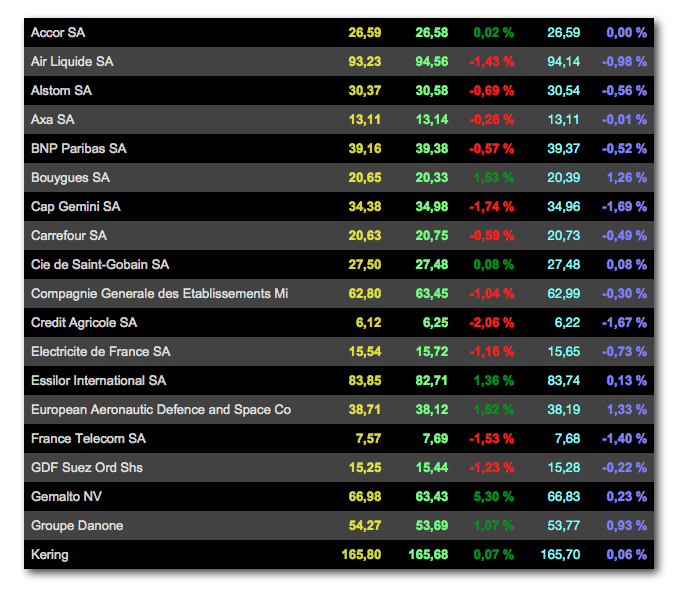Click Compagnie Generale des Etablissements Mi
Viewport: 688px width, 603px height.
tap(160, 293)
